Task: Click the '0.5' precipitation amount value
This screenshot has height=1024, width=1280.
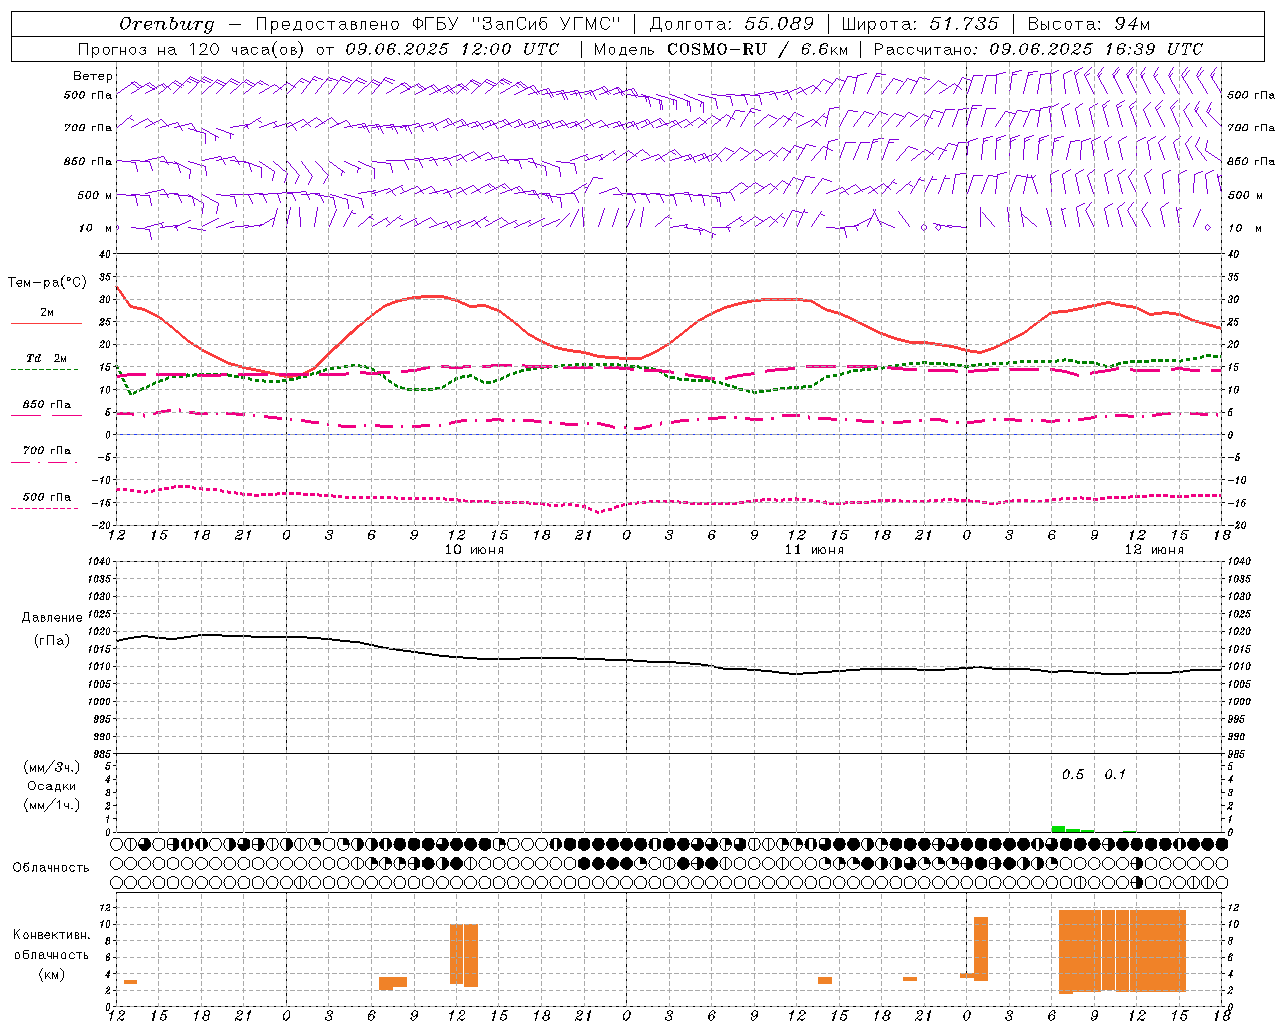Action: coord(1073,774)
